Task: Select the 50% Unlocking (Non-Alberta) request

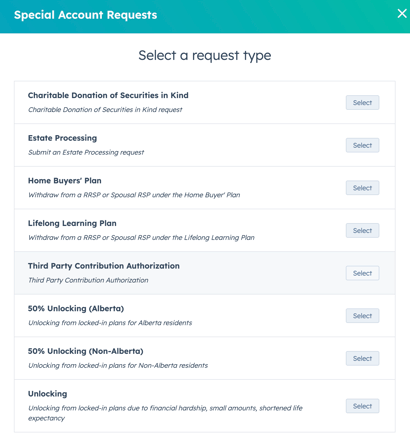Action: click(362, 358)
